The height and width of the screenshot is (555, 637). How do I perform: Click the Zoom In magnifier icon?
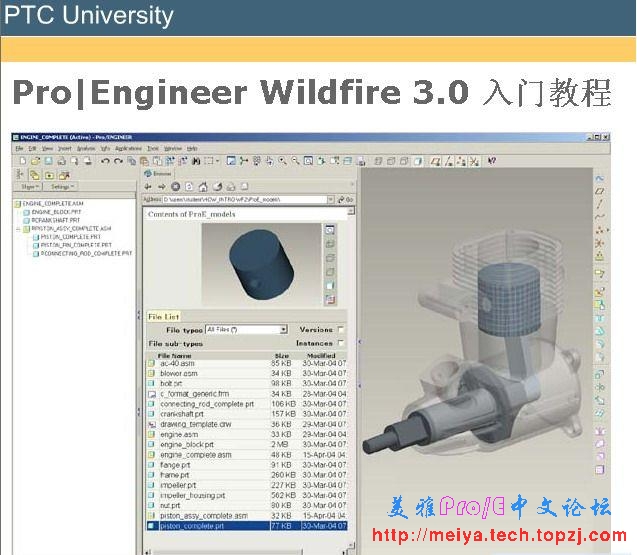click(x=282, y=161)
